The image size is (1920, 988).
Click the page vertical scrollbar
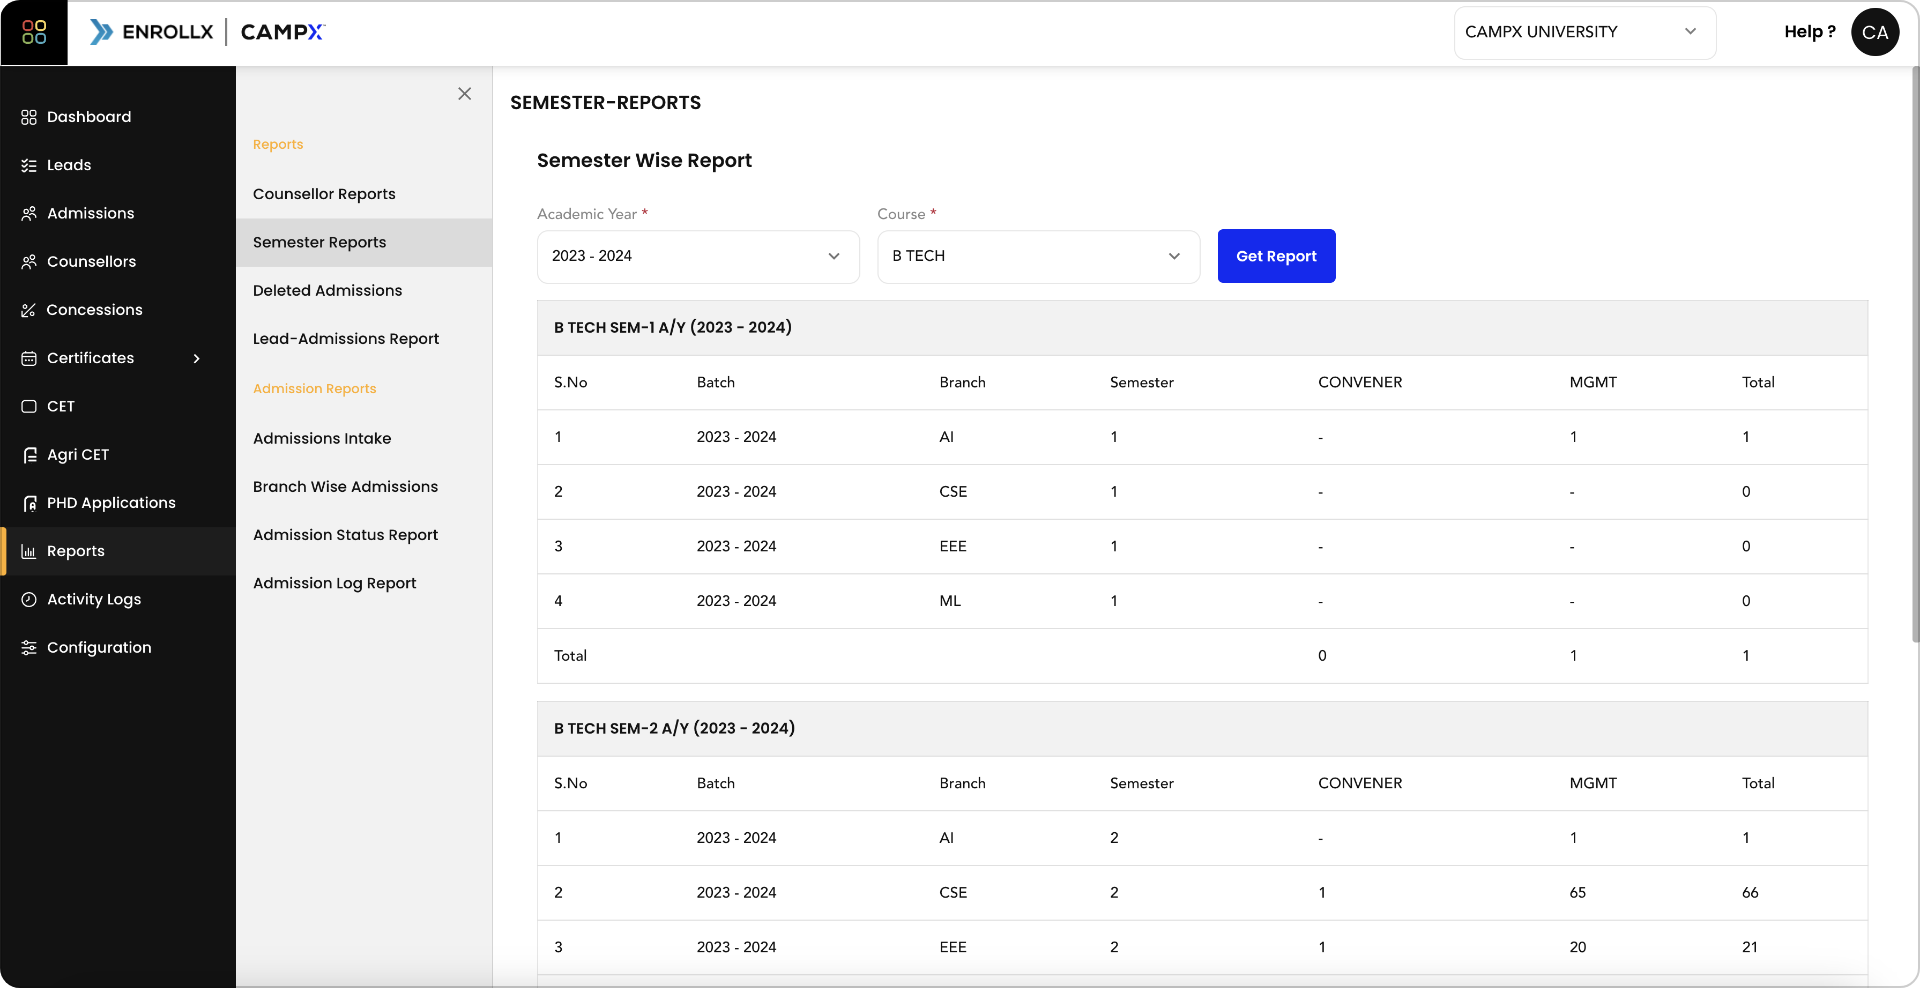pyautogui.click(x=1914, y=355)
